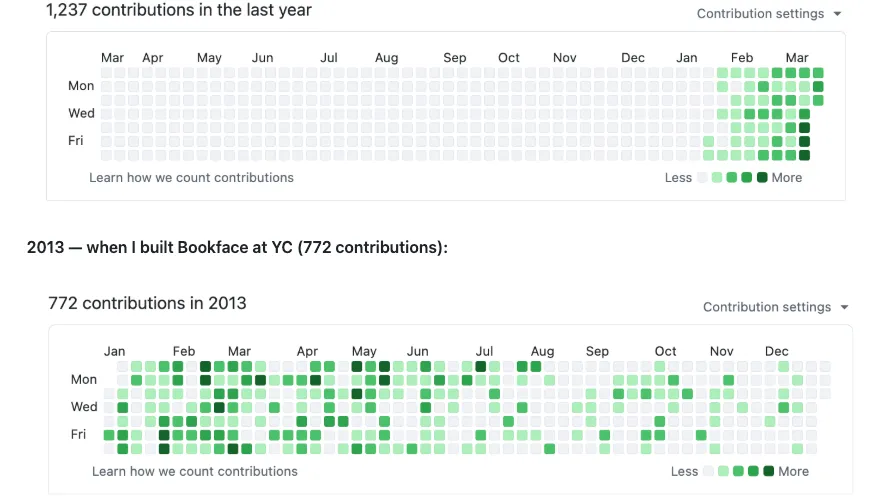Click the 'Mon' row label in 2013 graph
The width and height of the screenshot is (885, 498).
tap(84, 380)
